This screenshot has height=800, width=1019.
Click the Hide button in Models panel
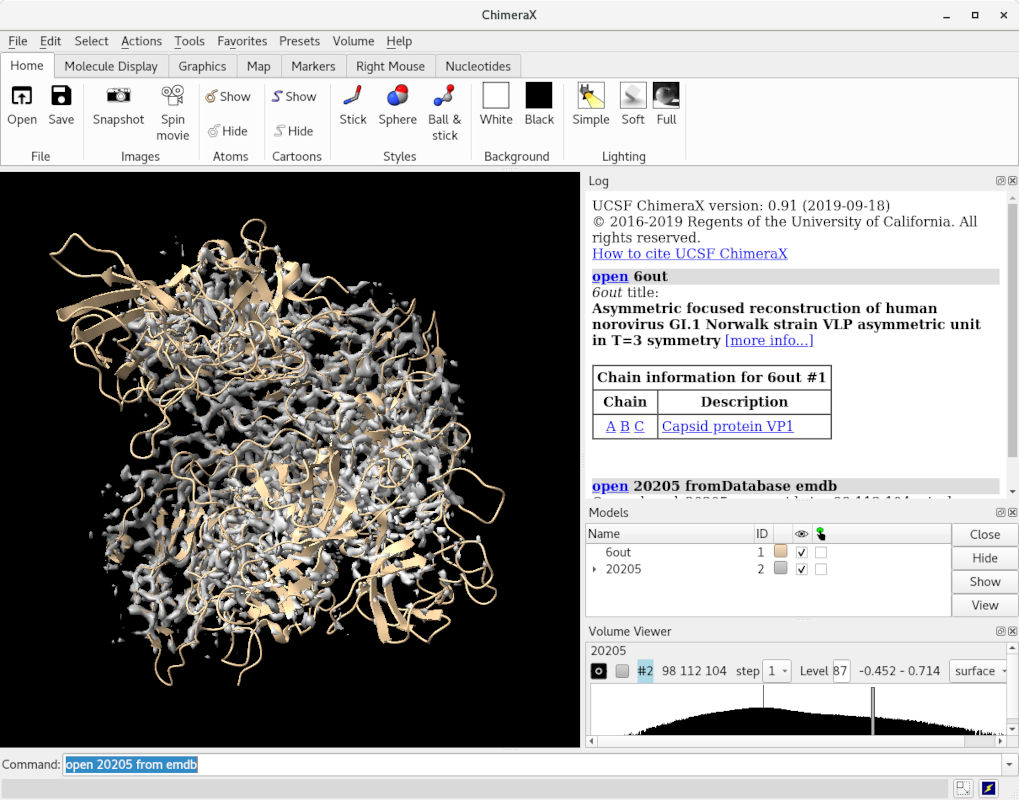985,558
